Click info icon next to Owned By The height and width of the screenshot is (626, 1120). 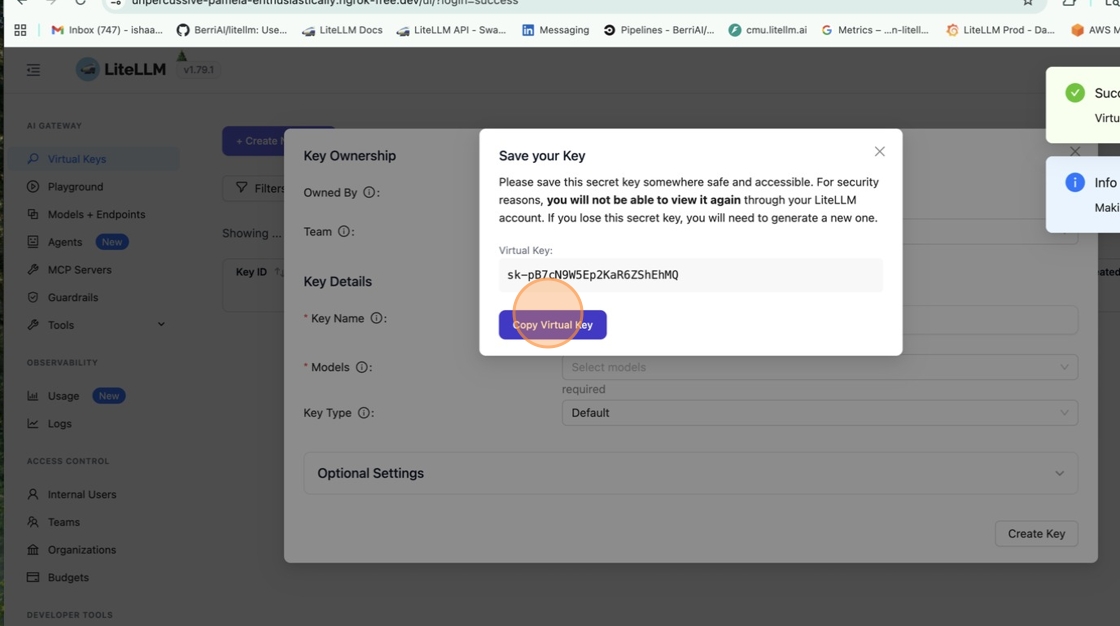pos(369,192)
